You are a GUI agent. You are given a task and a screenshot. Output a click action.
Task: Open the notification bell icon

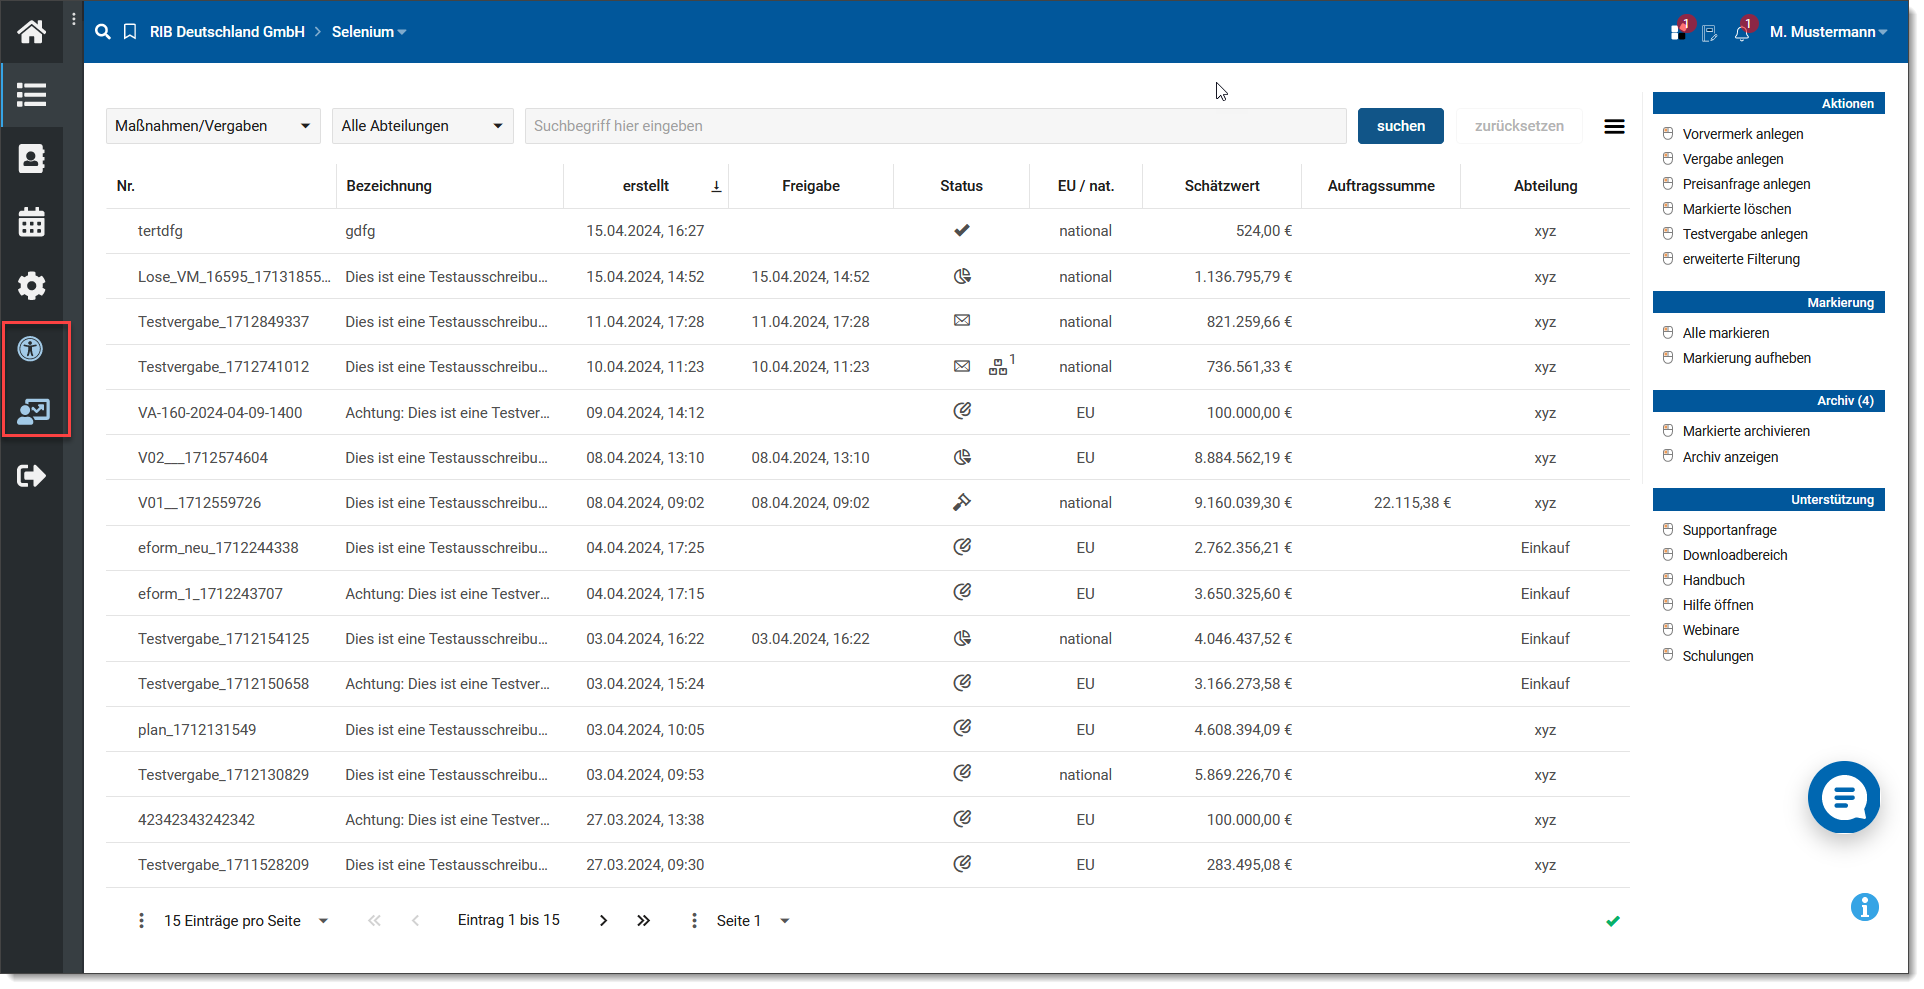(x=1742, y=32)
